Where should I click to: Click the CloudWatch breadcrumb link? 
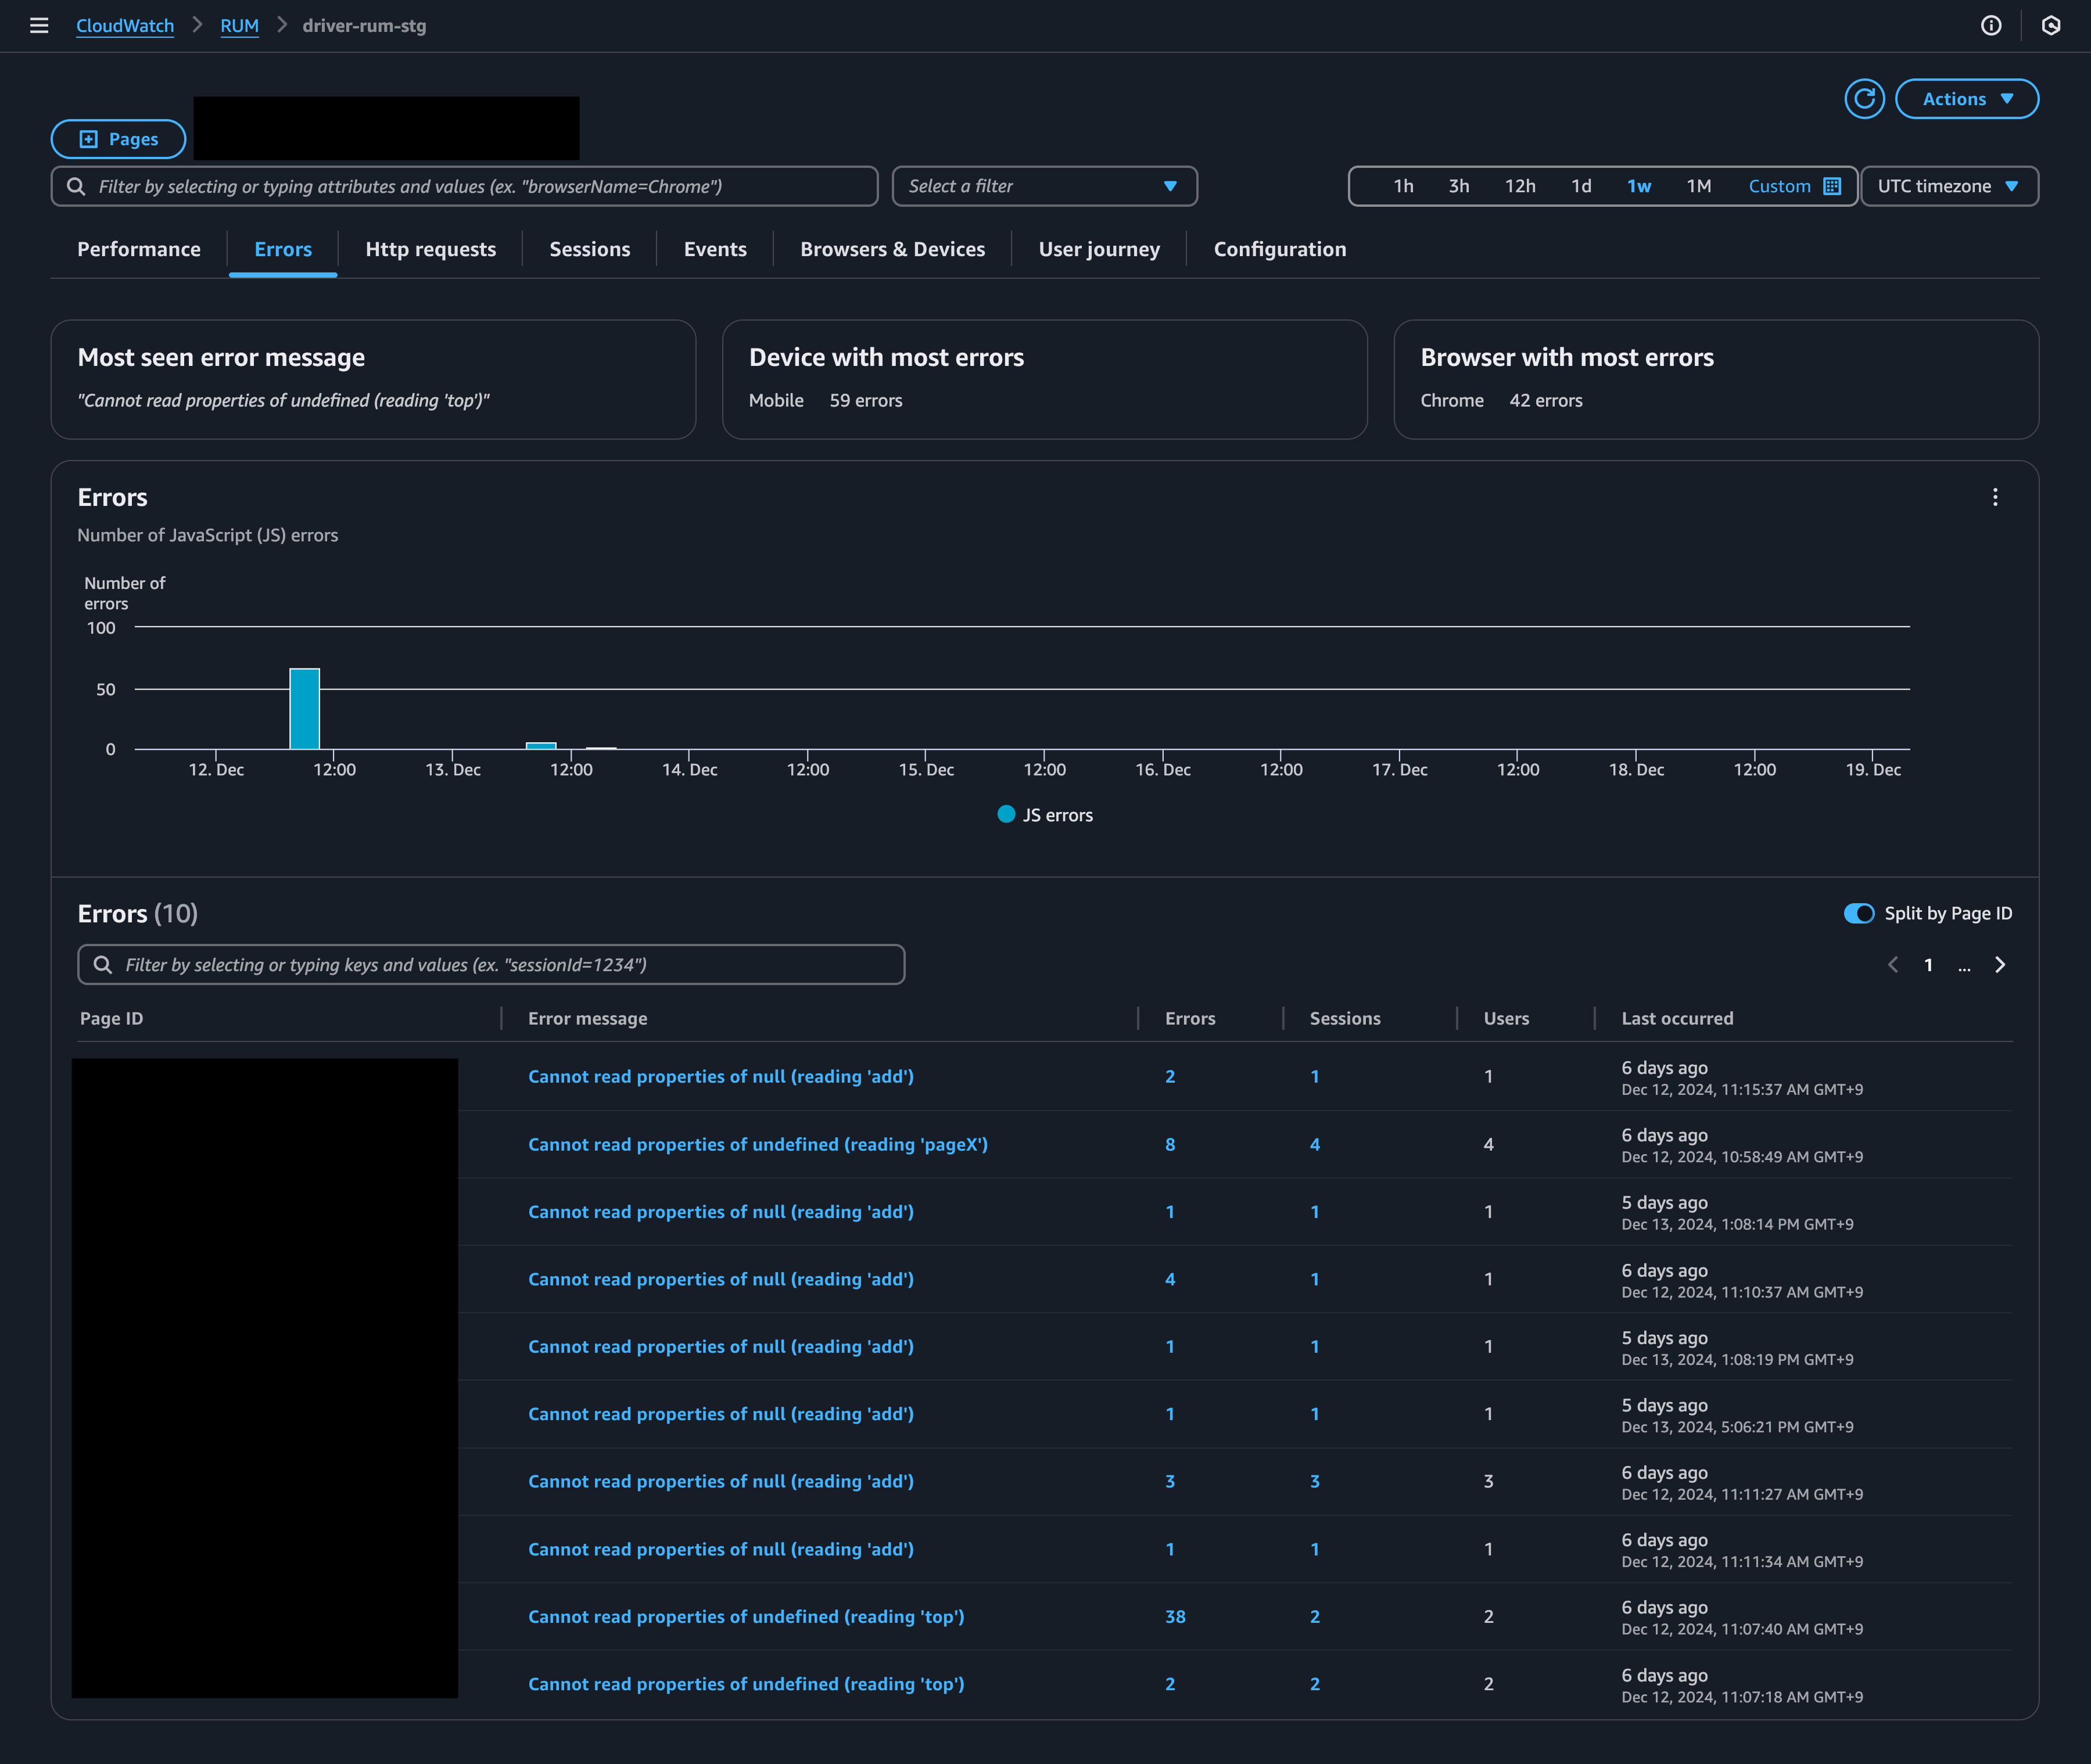click(x=125, y=26)
